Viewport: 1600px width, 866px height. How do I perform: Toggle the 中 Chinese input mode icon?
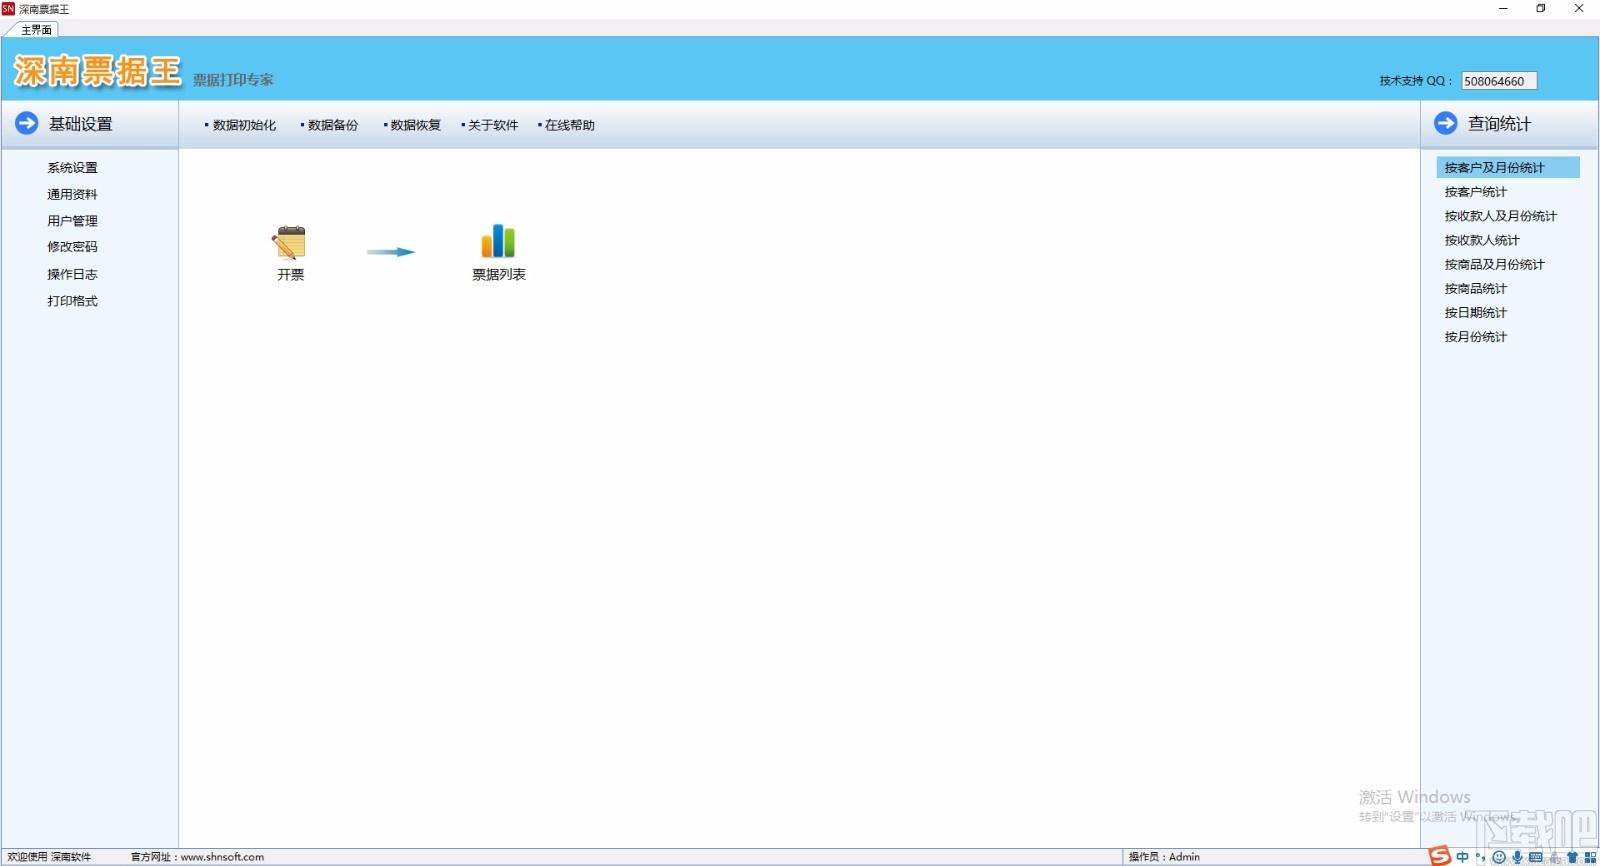[x=1463, y=857]
